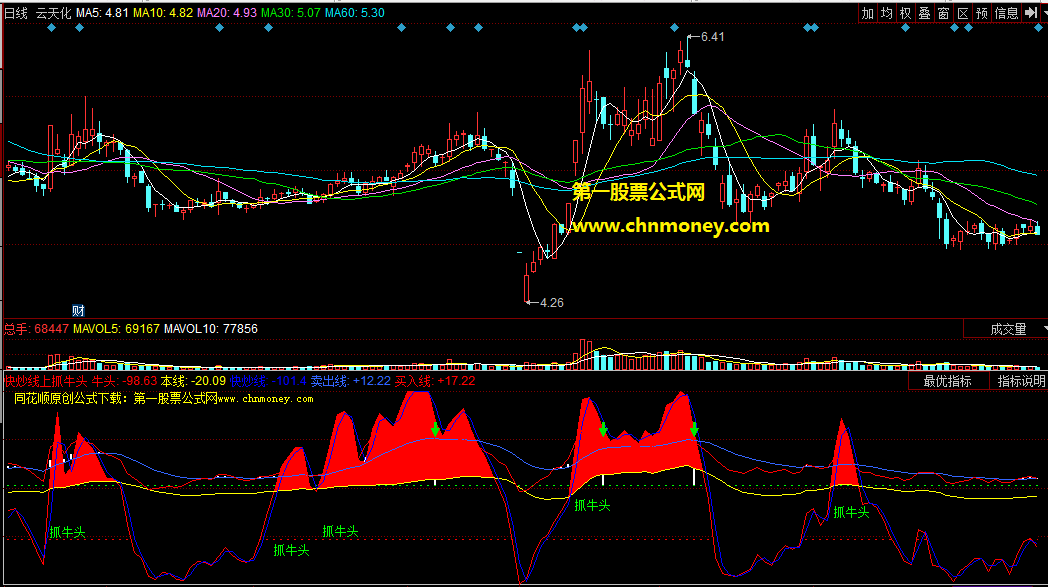Viewport: 1048px width, 587px height.
Task: Open the 指标说明 indicator description
Action: (1021, 381)
